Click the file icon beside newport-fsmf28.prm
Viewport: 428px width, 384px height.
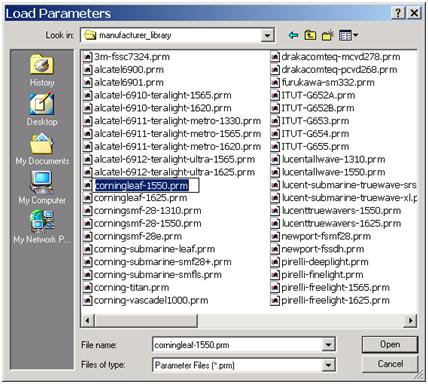pos(275,236)
